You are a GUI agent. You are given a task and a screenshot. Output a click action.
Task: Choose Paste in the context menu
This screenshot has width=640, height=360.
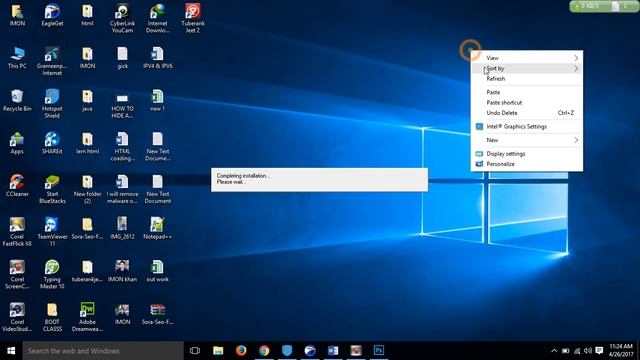pyautogui.click(x=527, y=92)
